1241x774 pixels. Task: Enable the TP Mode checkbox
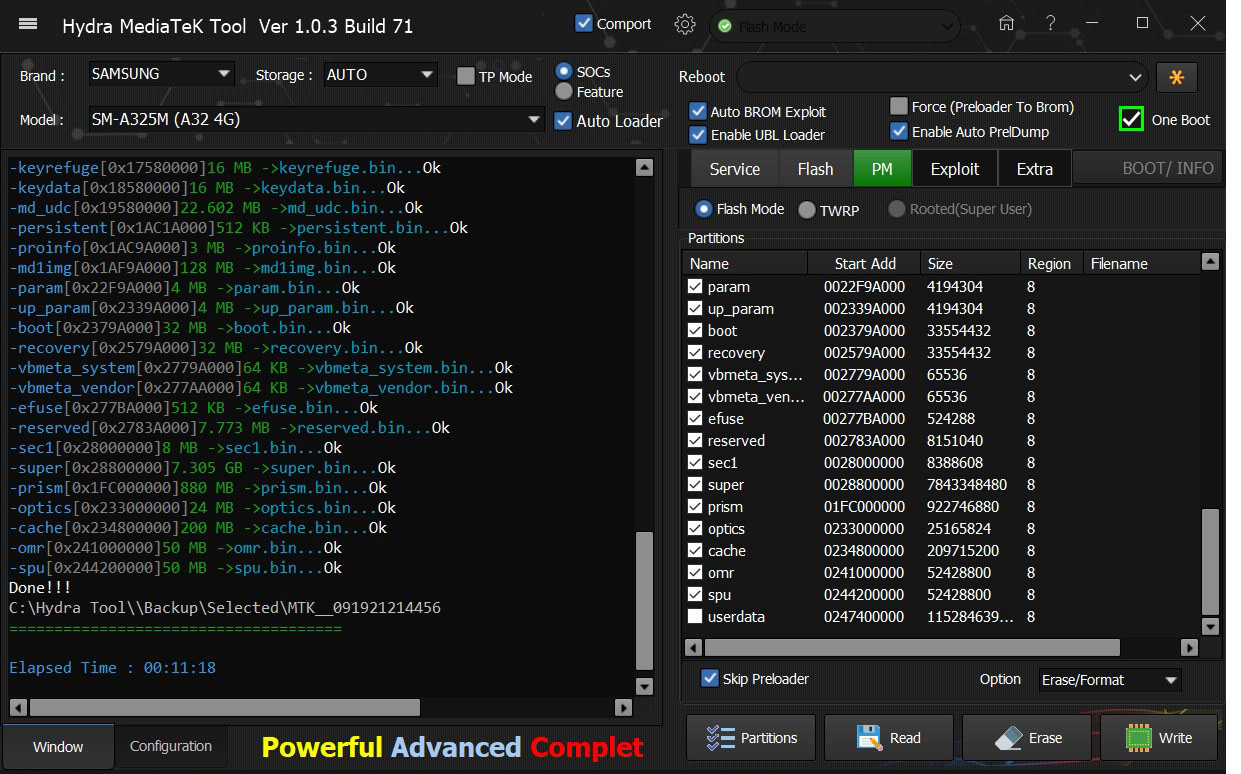(x=466, y=77)
